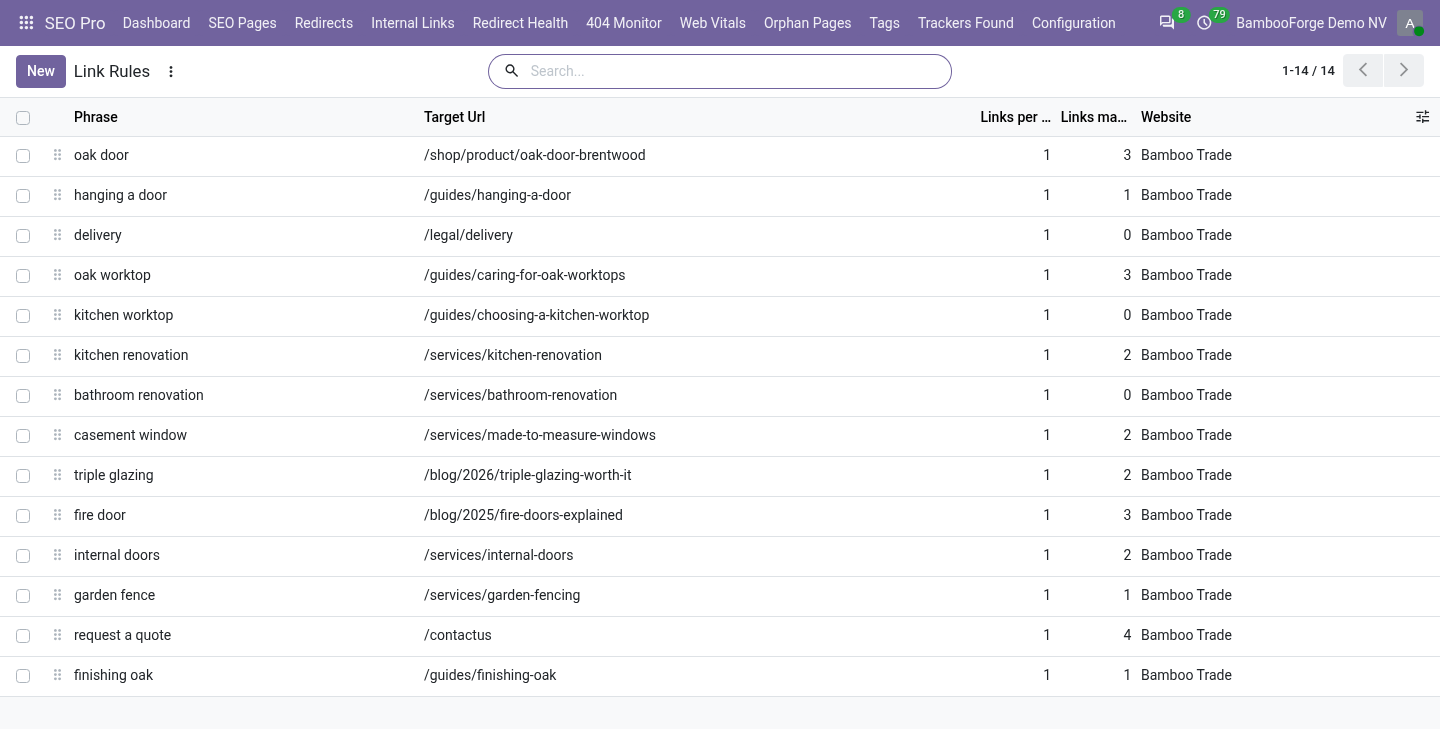Viewport: 1440px width, 729px height.
Task: Click the oak worktop phrase cell
Action: [112, 275]
